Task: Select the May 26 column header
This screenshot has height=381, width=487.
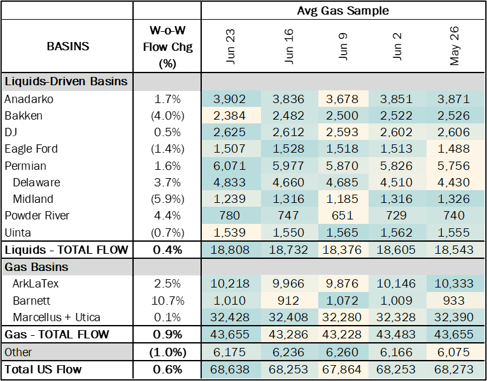Action: point(454,46)
